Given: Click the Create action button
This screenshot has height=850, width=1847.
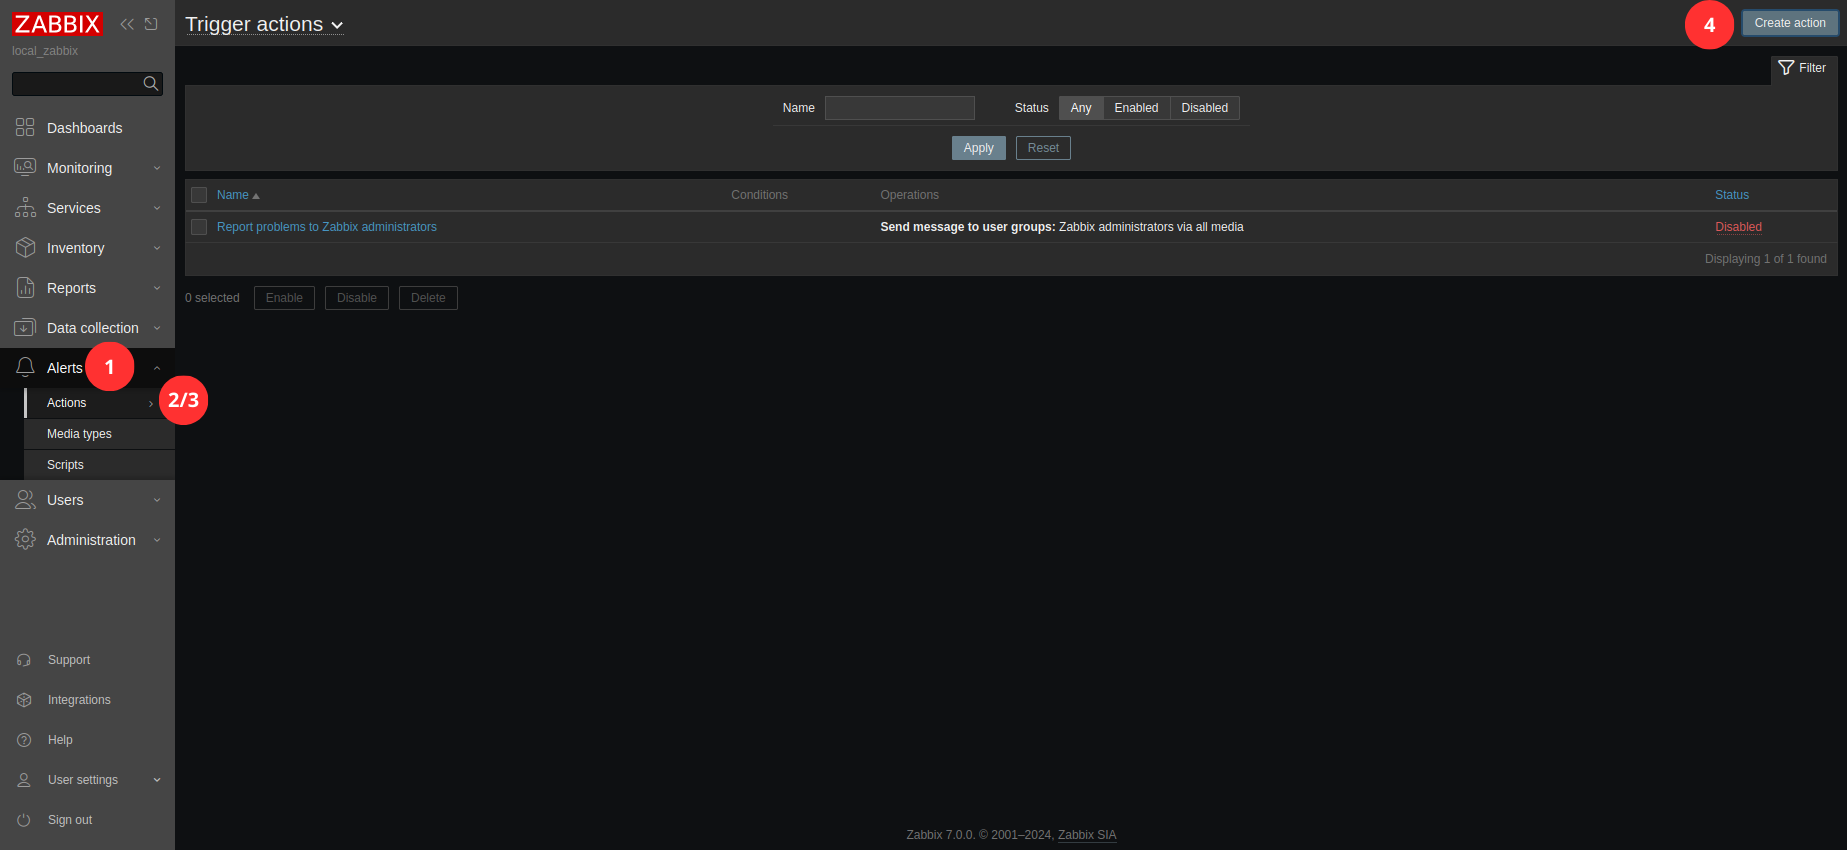Looking at the screenshot, I should [1789, 23].
